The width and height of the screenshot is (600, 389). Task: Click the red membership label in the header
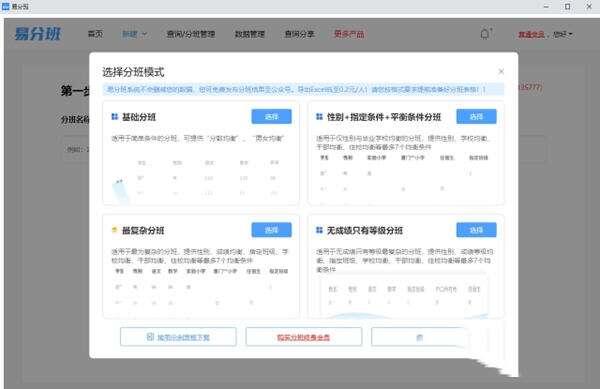[531, 34]
